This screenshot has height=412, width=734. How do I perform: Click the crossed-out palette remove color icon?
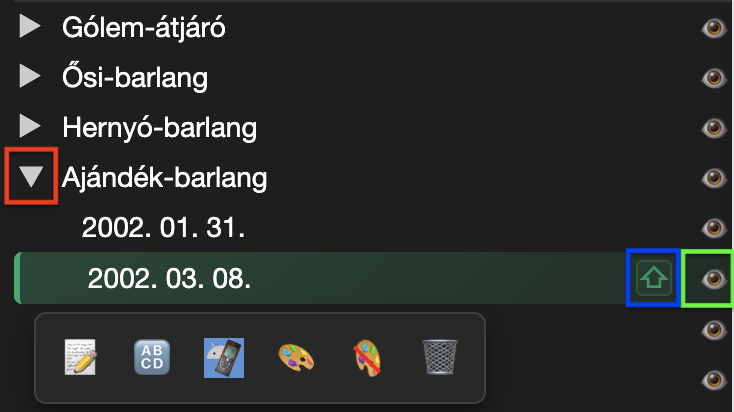pyautogui.click(x=366, y=357)
